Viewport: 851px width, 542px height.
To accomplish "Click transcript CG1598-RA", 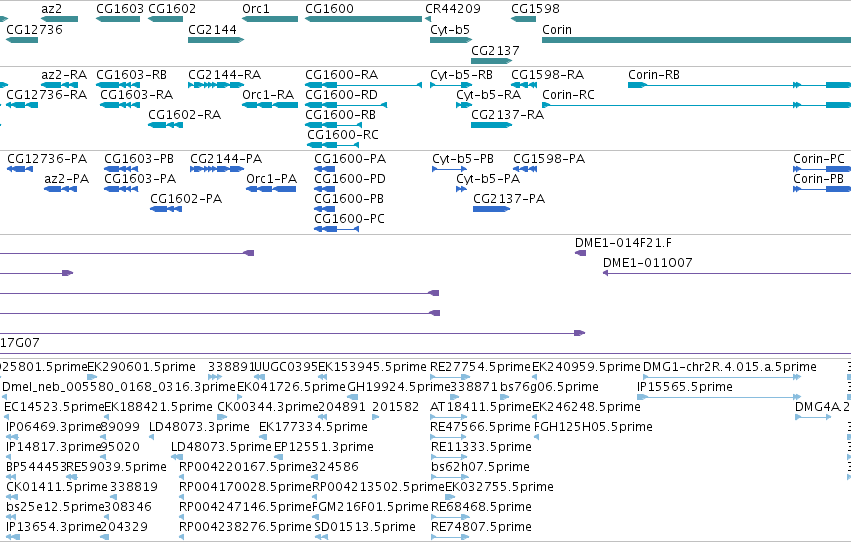I will click(524, 85).
